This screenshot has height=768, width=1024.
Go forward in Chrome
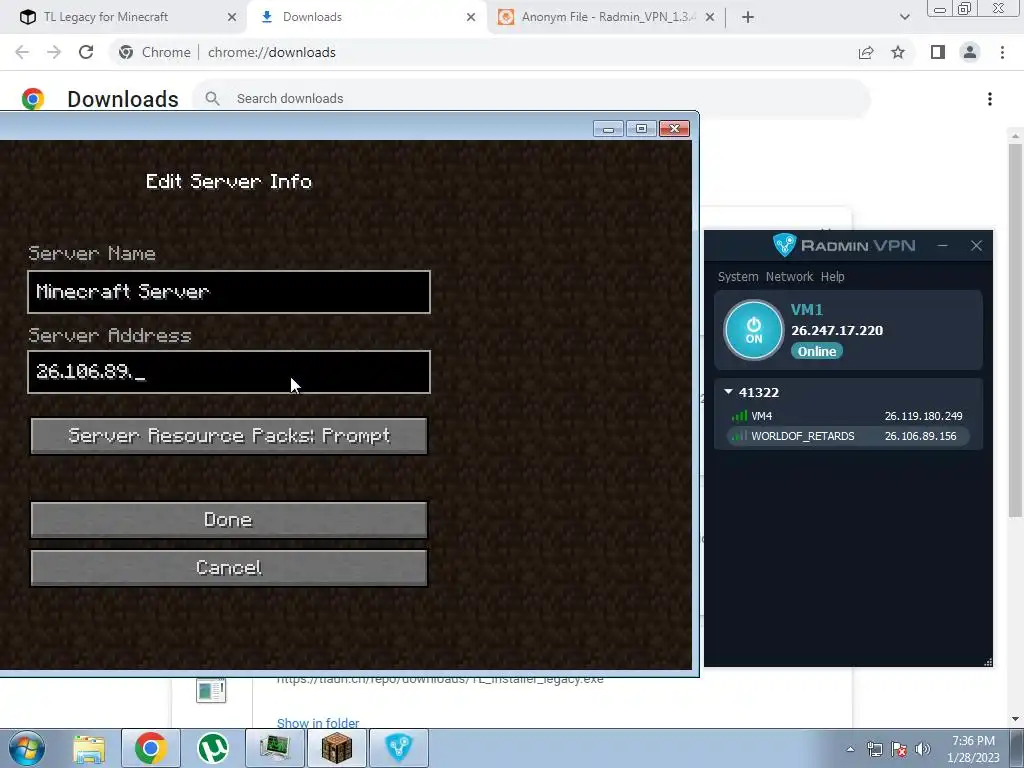(54, 52)
